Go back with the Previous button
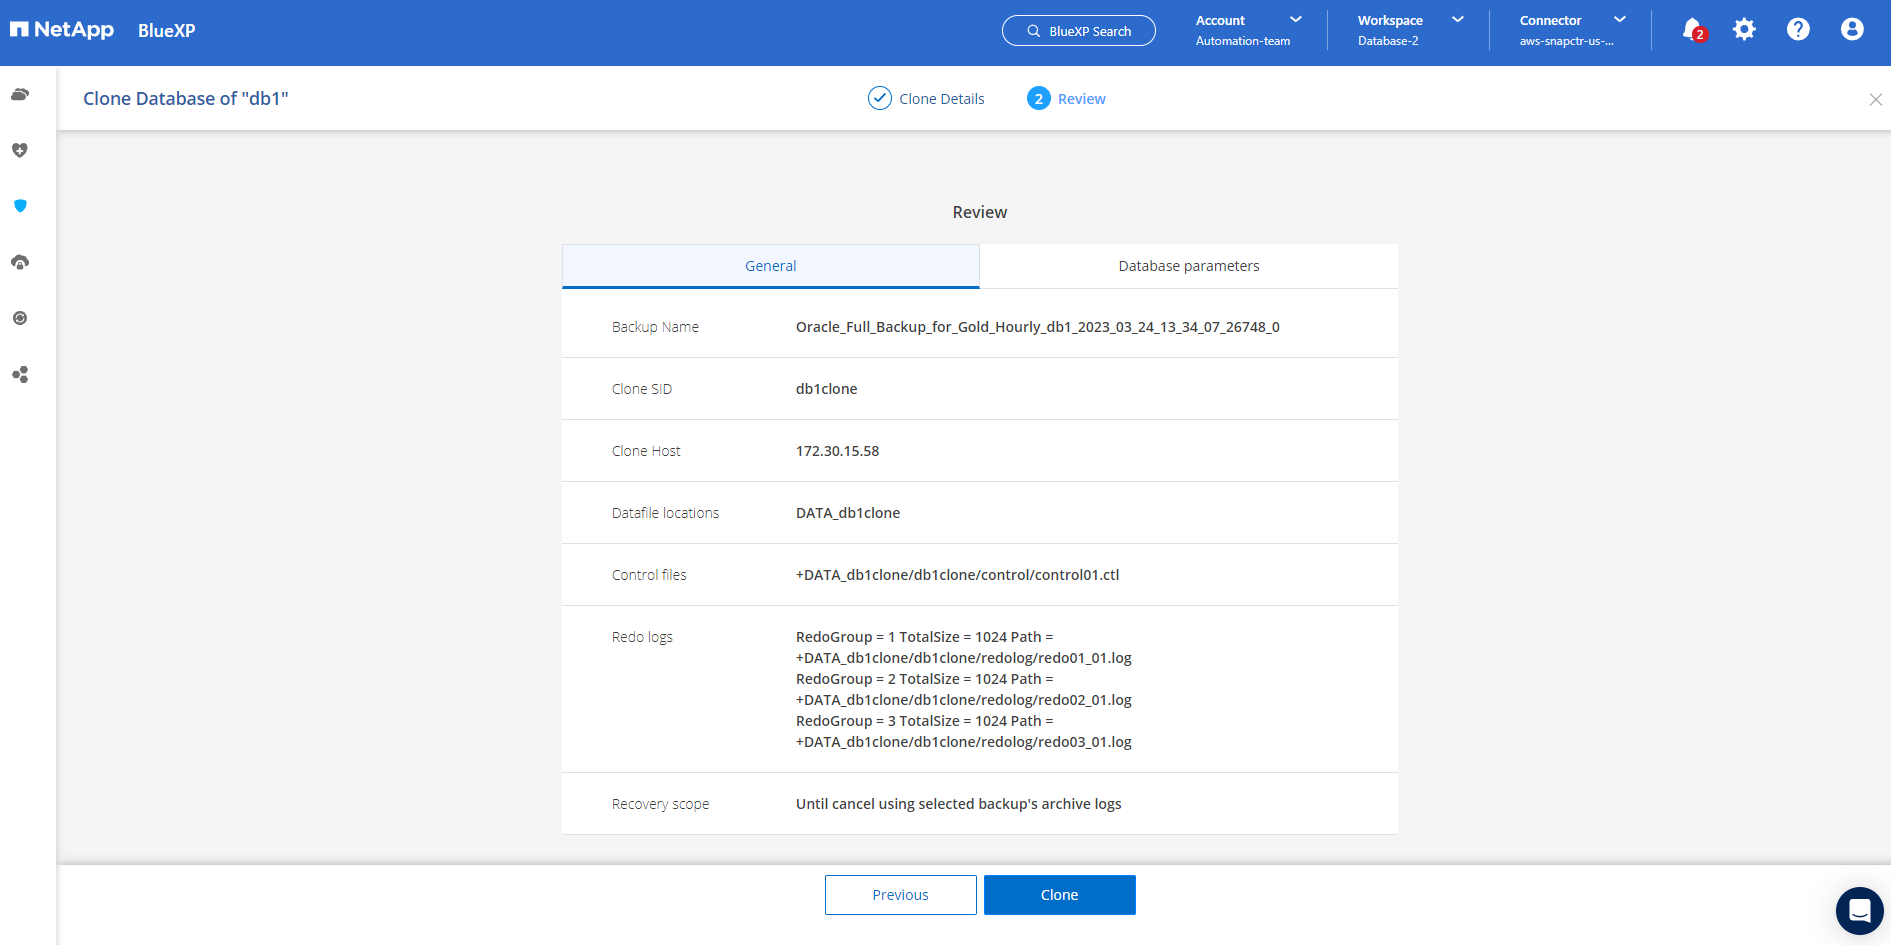The height and width of the screenshot is (945, 1891). point(900,895)
